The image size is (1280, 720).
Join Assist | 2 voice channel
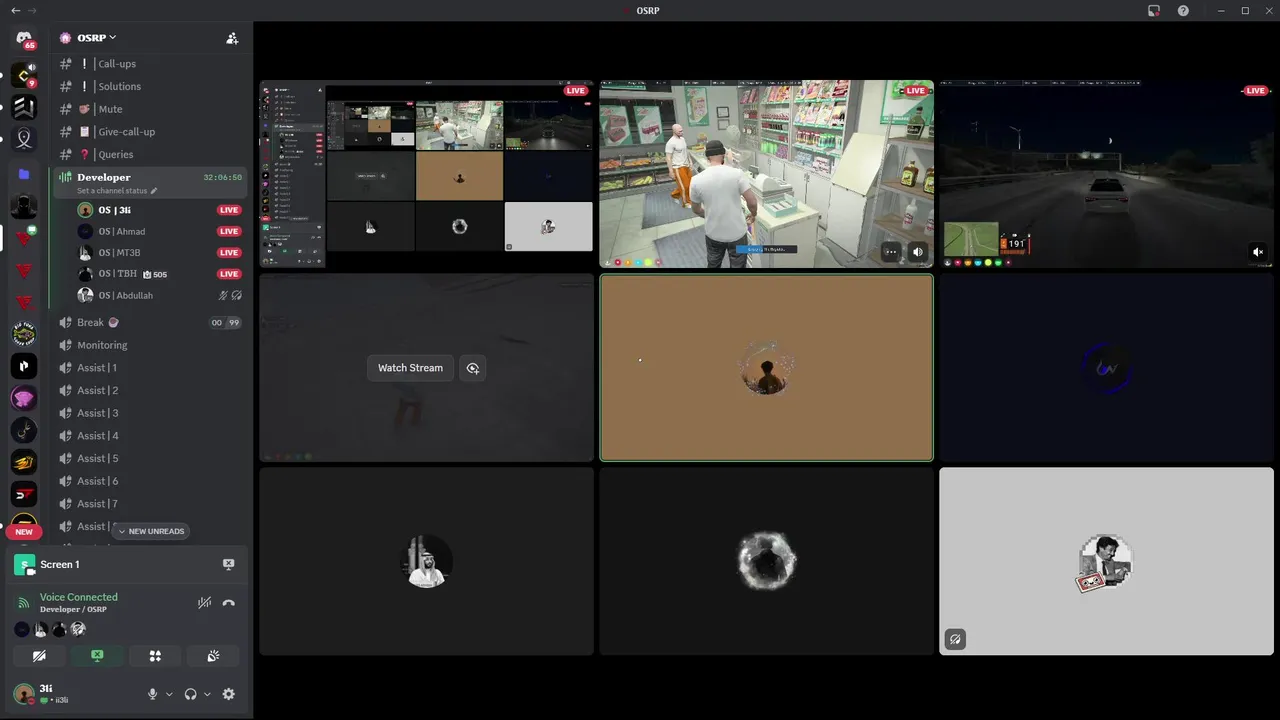150,390
